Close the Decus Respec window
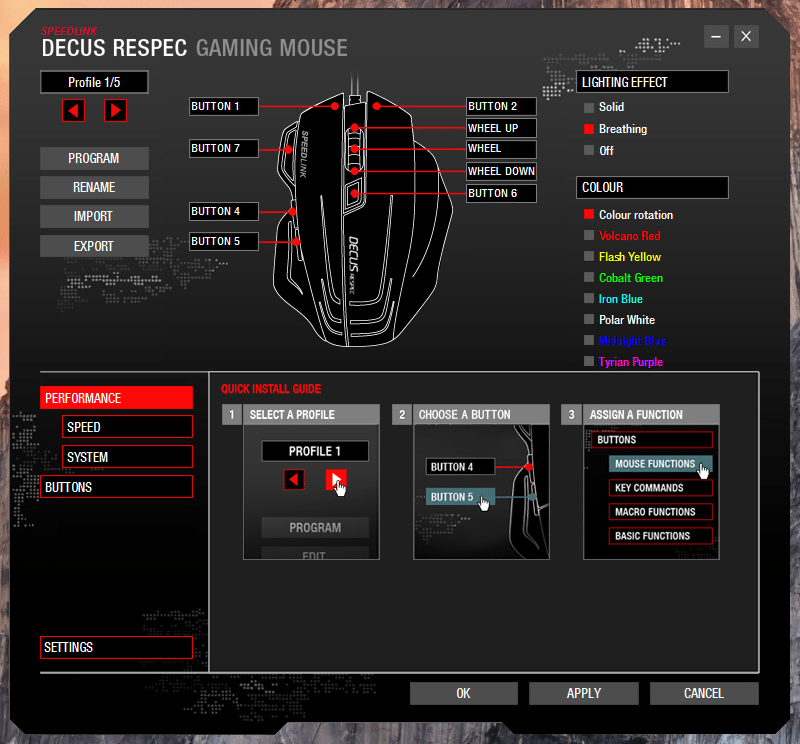This screenshot has width=800, height=744. click(746, 37)
